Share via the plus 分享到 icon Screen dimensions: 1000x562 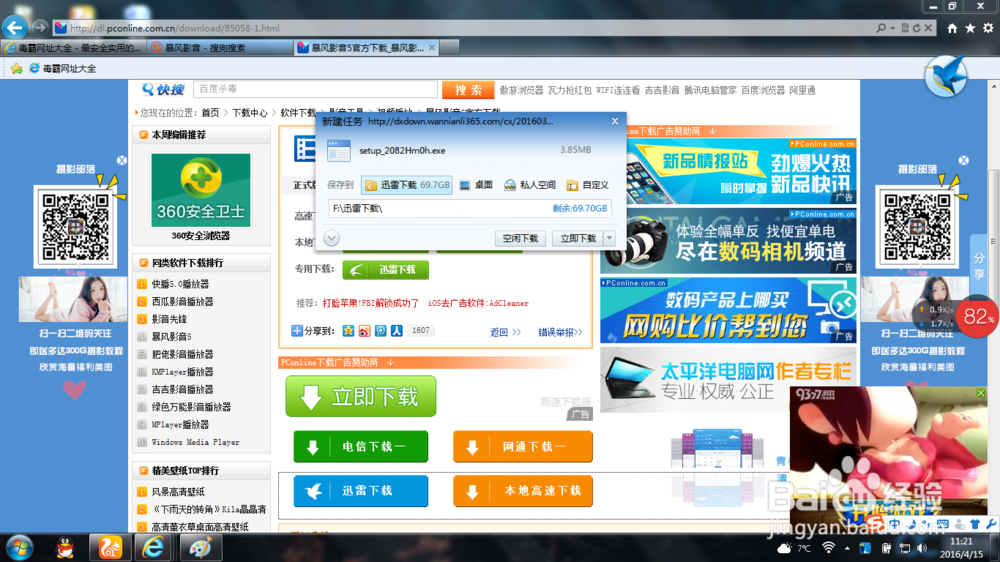[x=297, y=330]
